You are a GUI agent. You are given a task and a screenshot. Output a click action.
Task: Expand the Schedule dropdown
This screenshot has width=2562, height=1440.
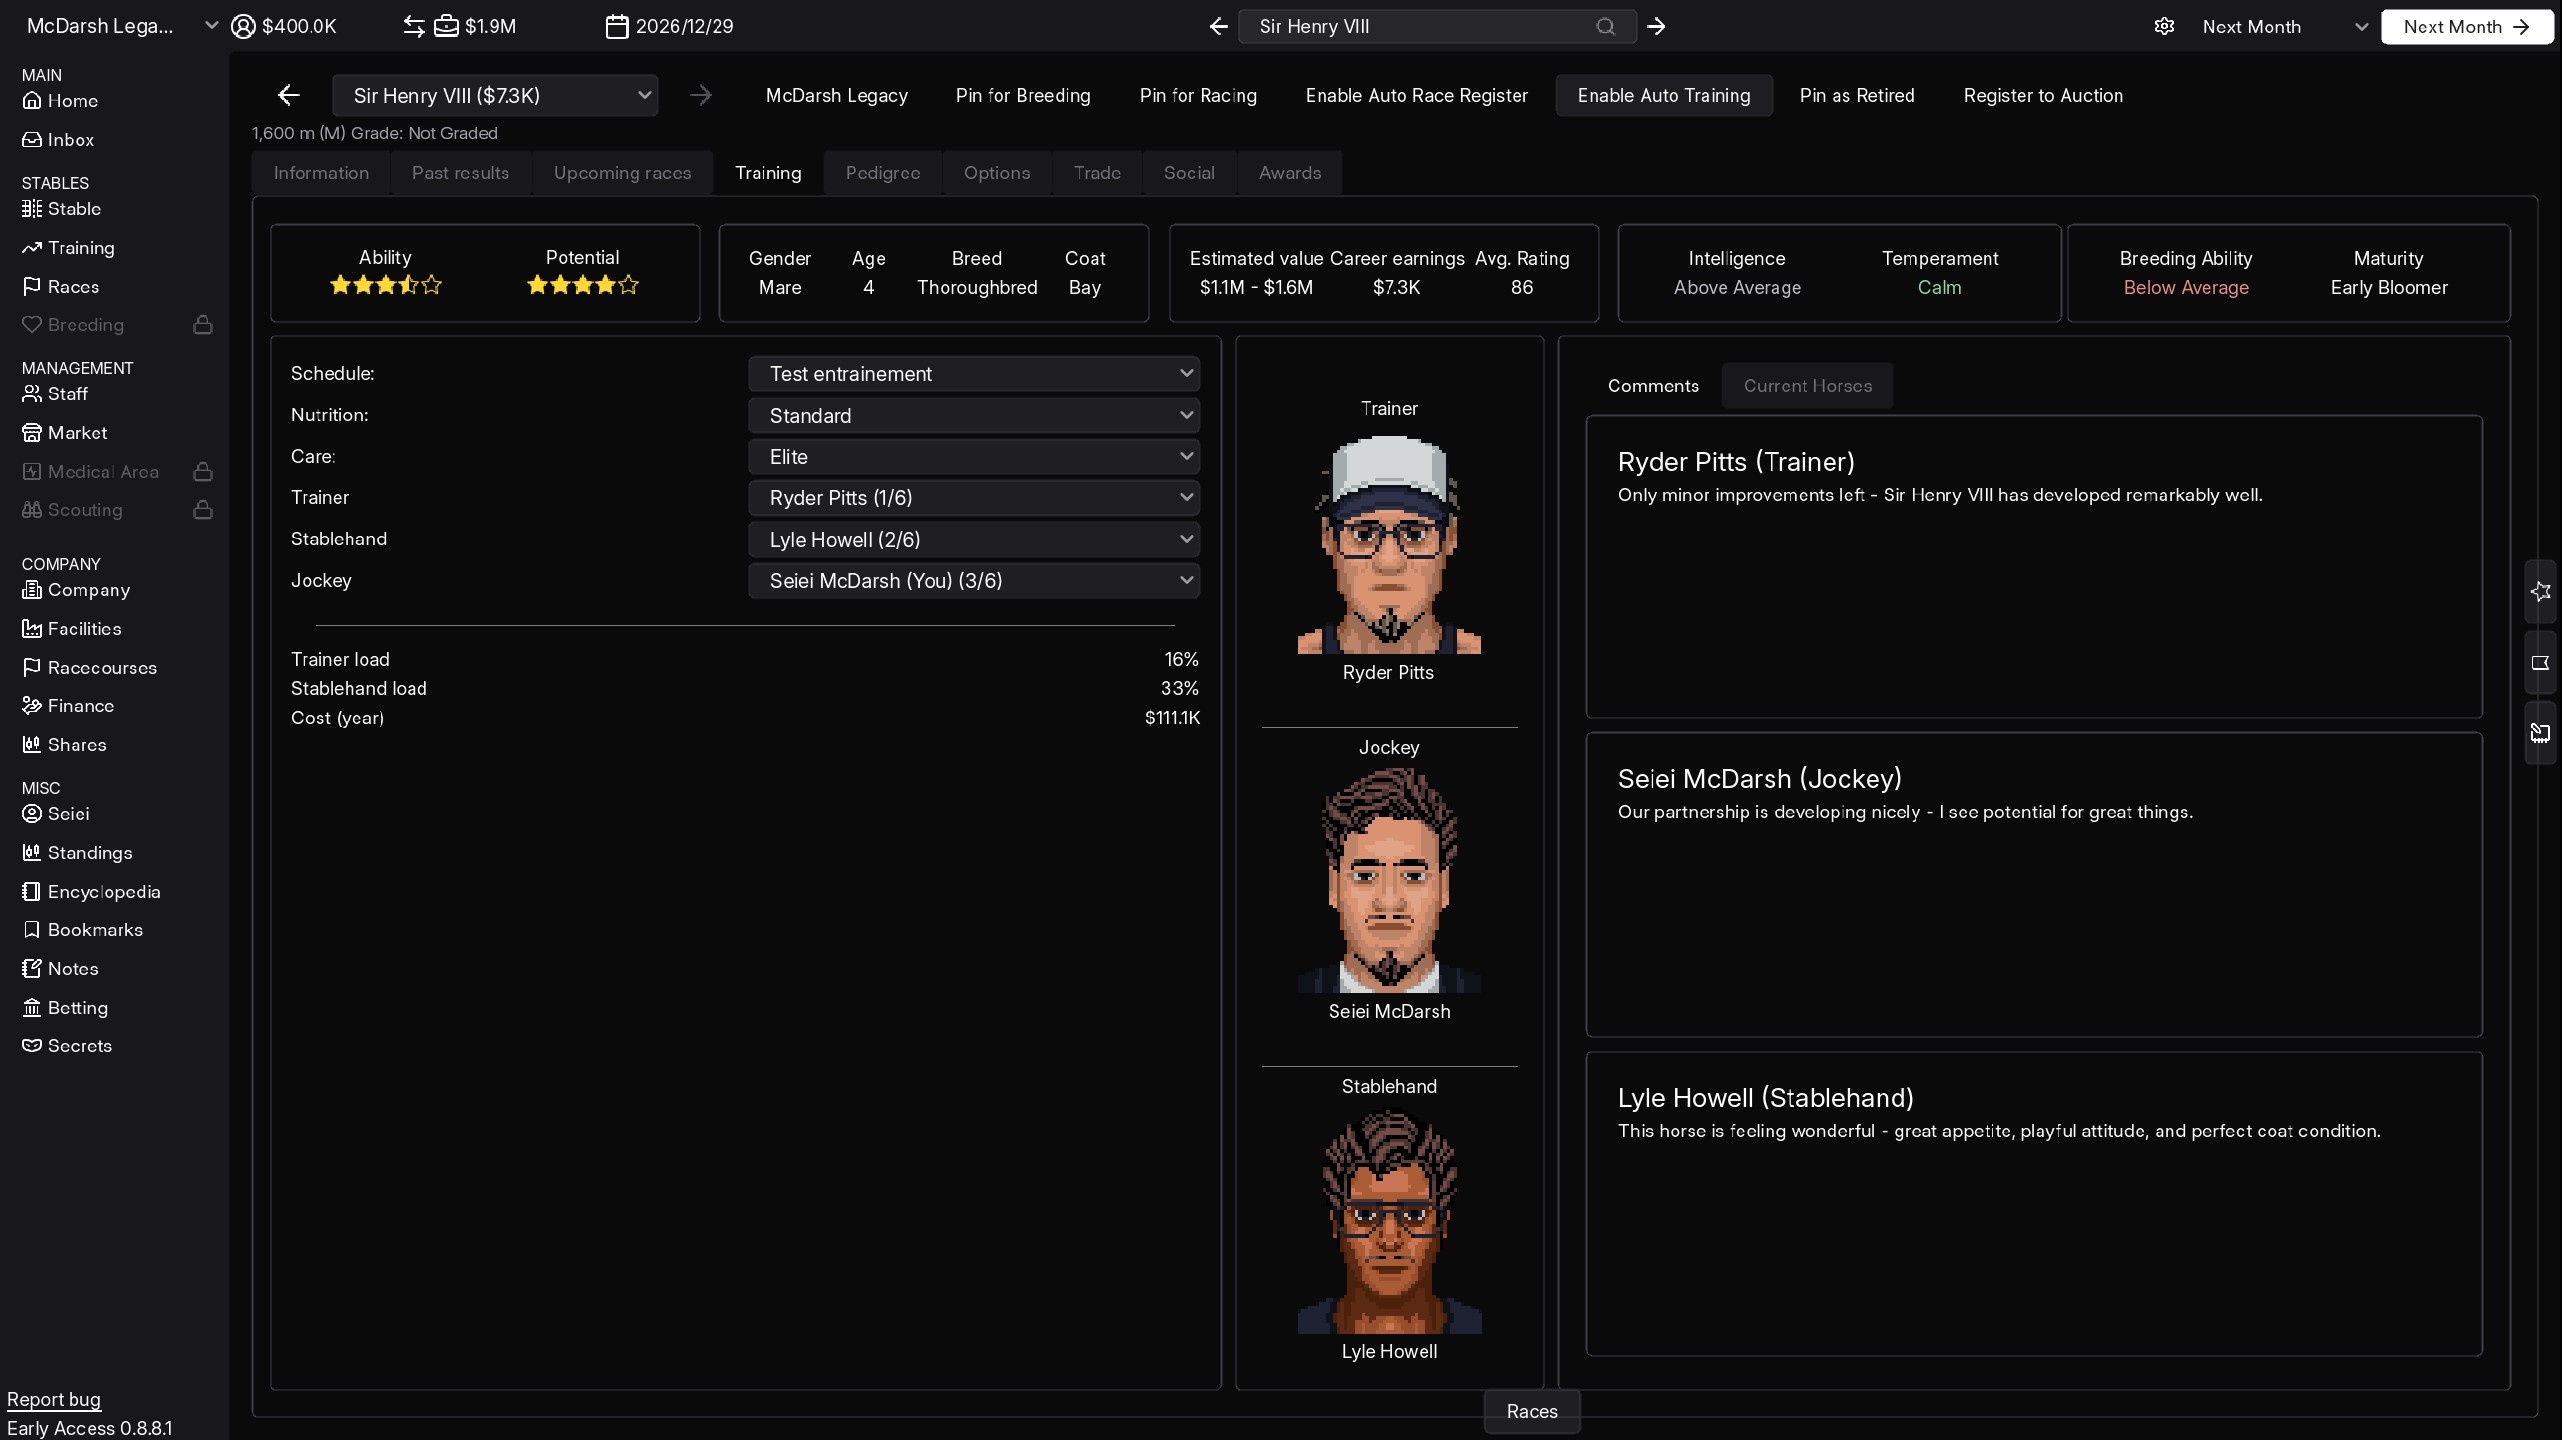click(x=973, y=374)
